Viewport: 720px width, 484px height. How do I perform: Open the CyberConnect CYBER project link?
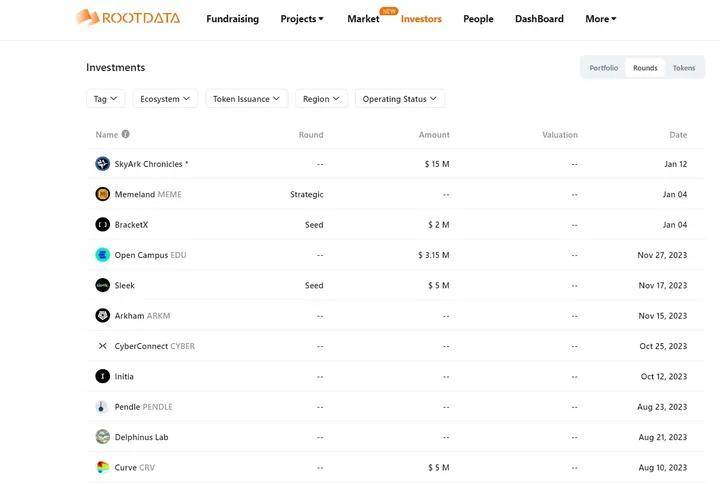[x=155, y=346]
